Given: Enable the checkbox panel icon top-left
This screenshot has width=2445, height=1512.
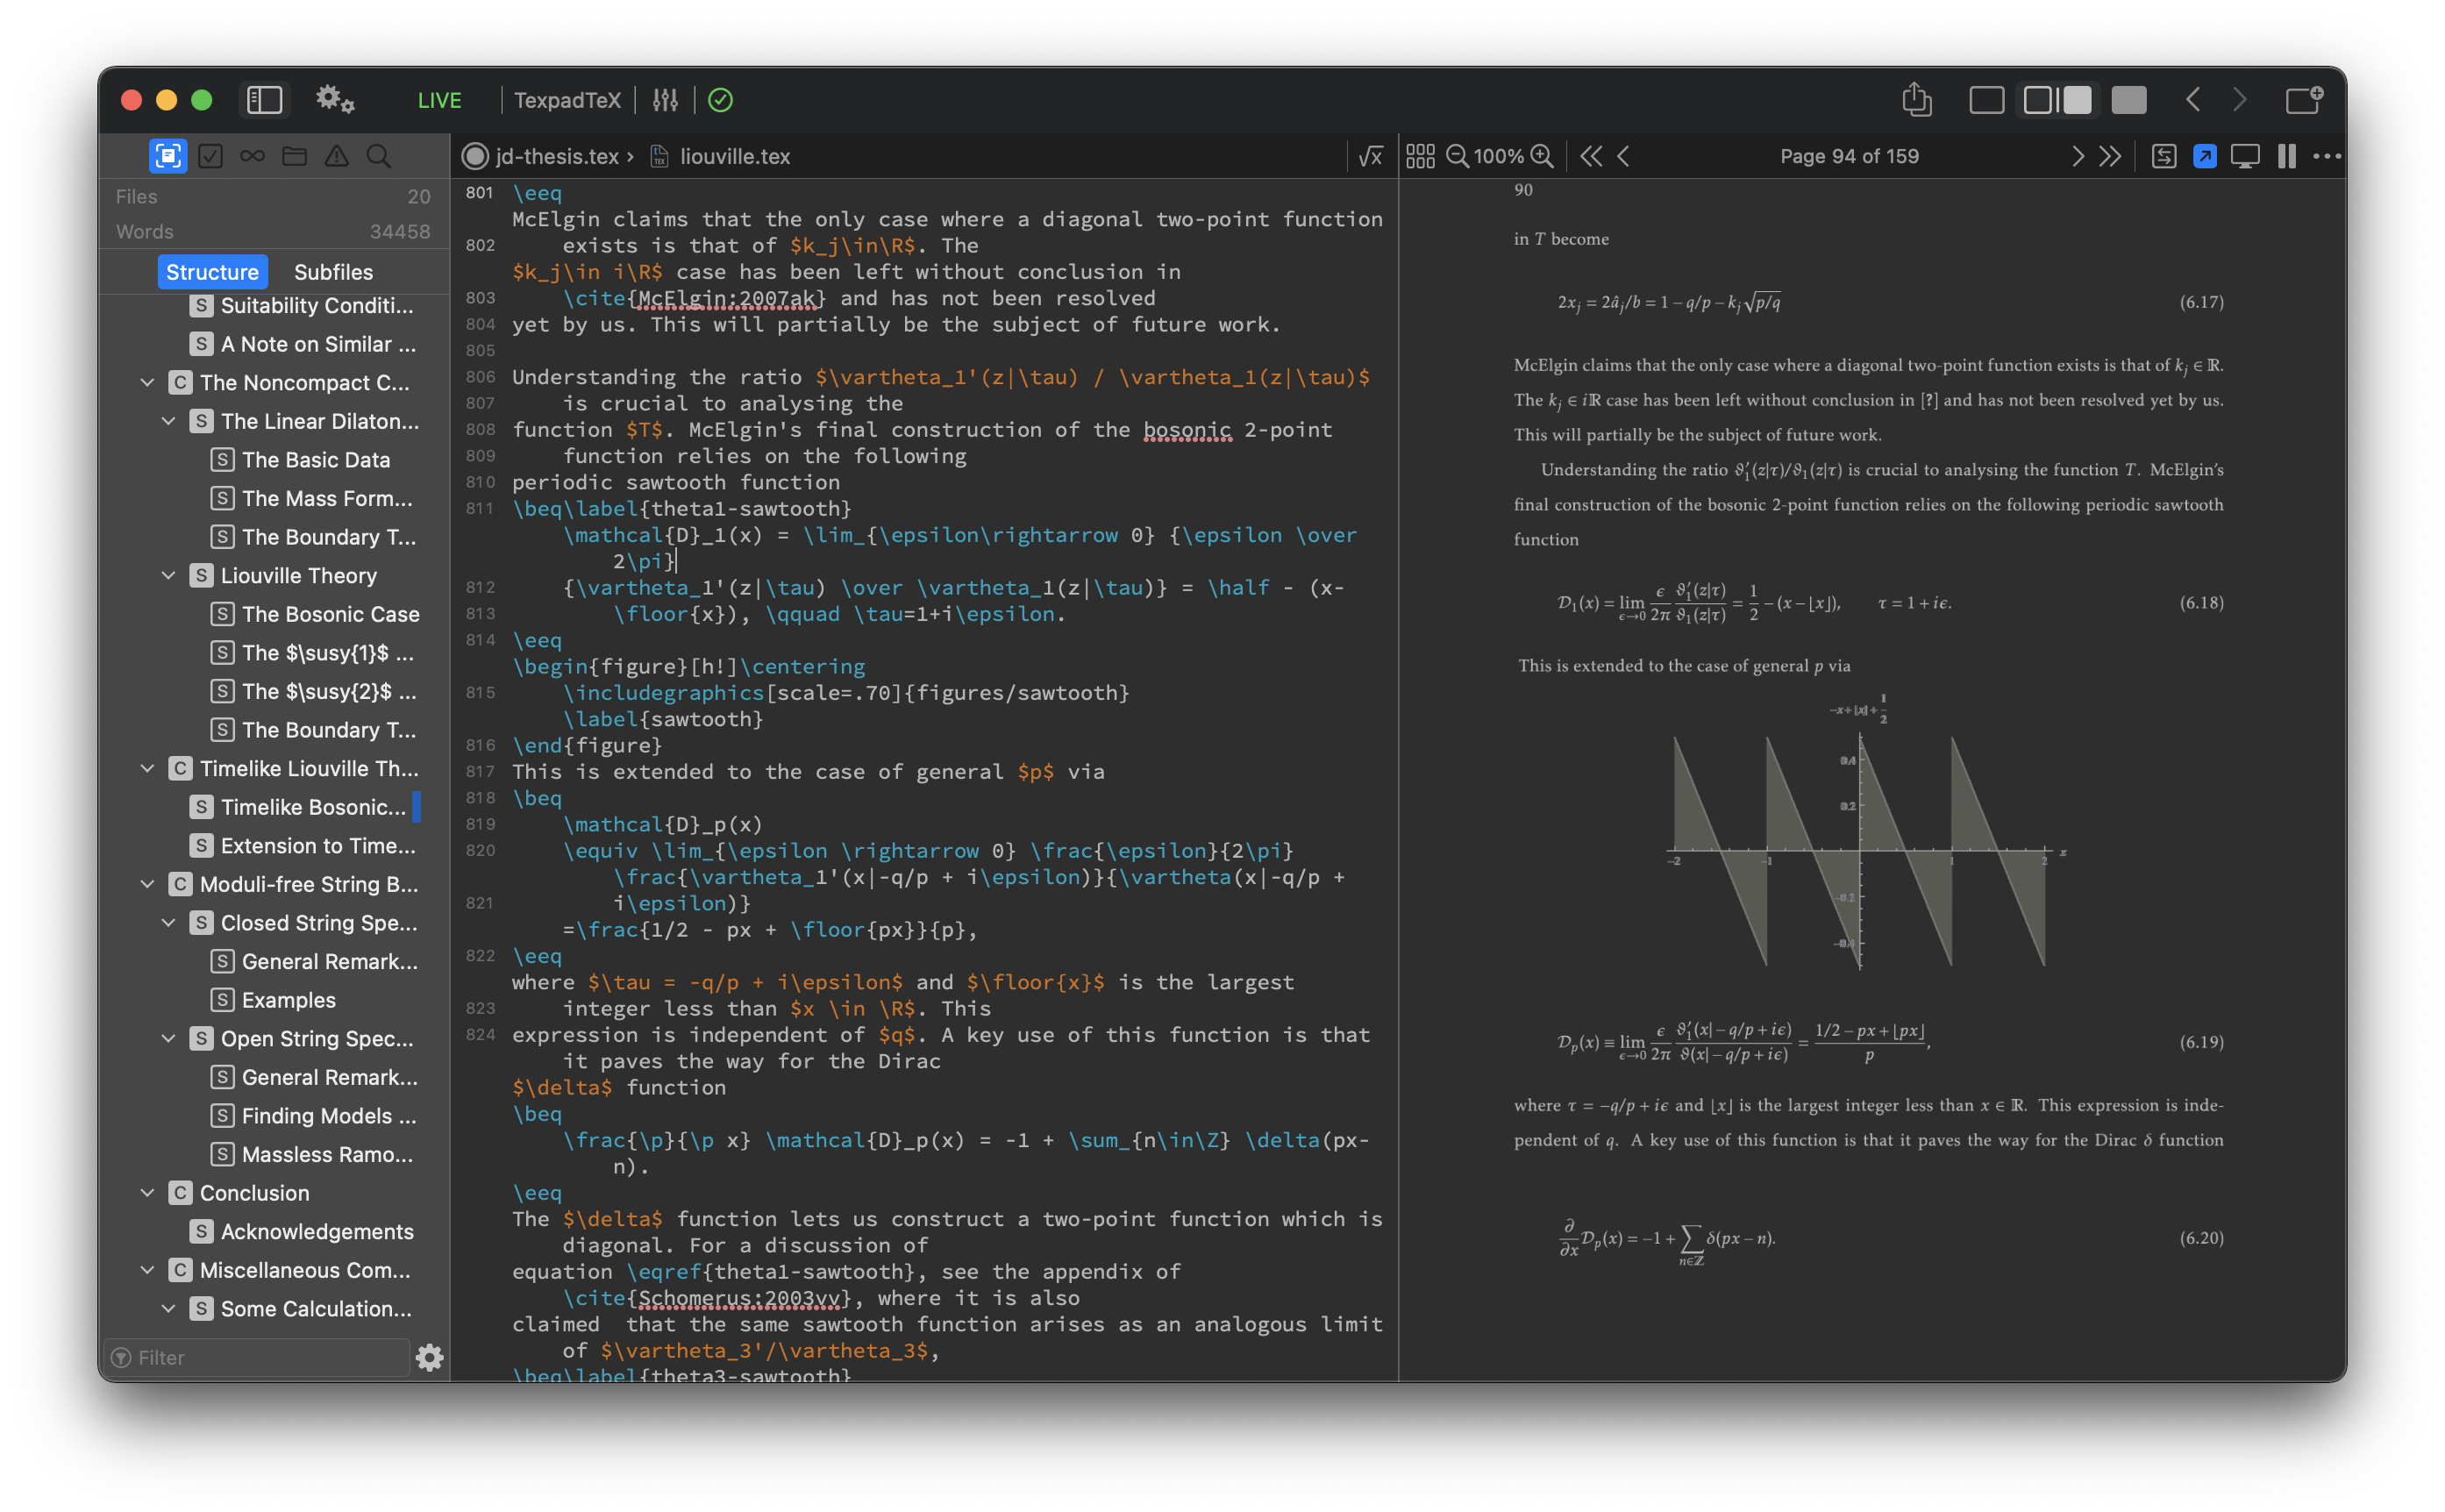Looking at the screenshot, I should pos(211,155).
